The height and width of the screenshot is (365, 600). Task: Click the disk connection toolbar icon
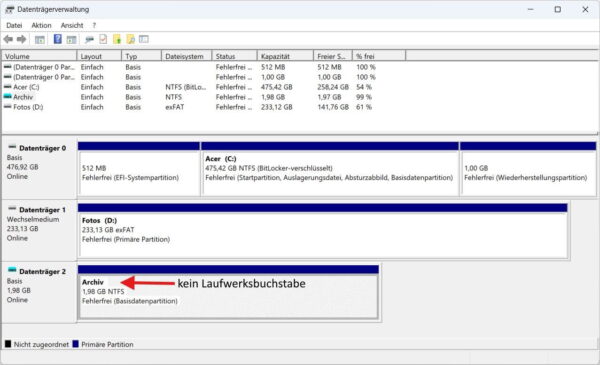coord(90,39)
